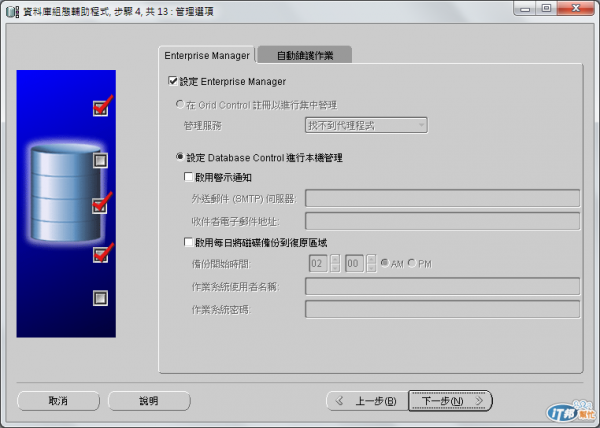Click the 收件者電子郵件地址 field

point(442,221)
